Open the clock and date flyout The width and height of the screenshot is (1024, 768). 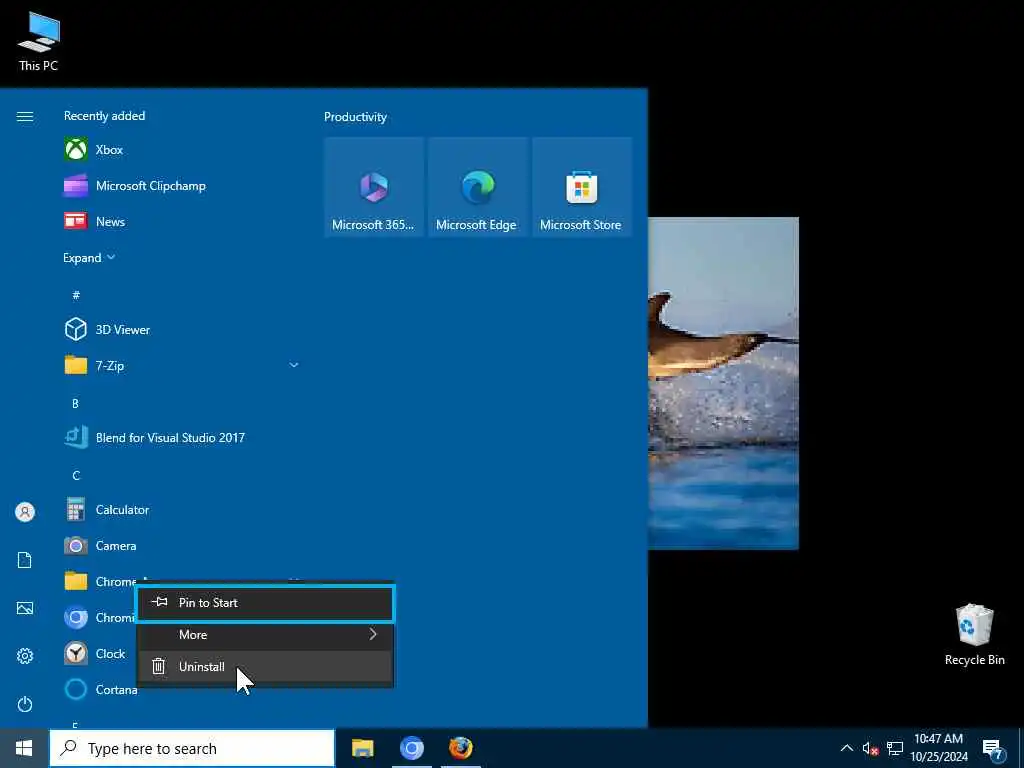(938, 748)
